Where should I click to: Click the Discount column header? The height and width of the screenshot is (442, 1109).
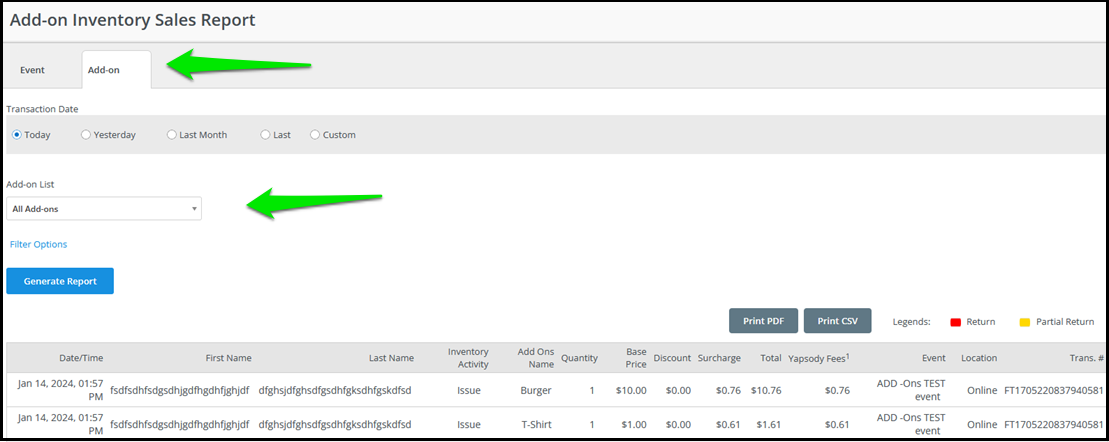pos(672,358)
